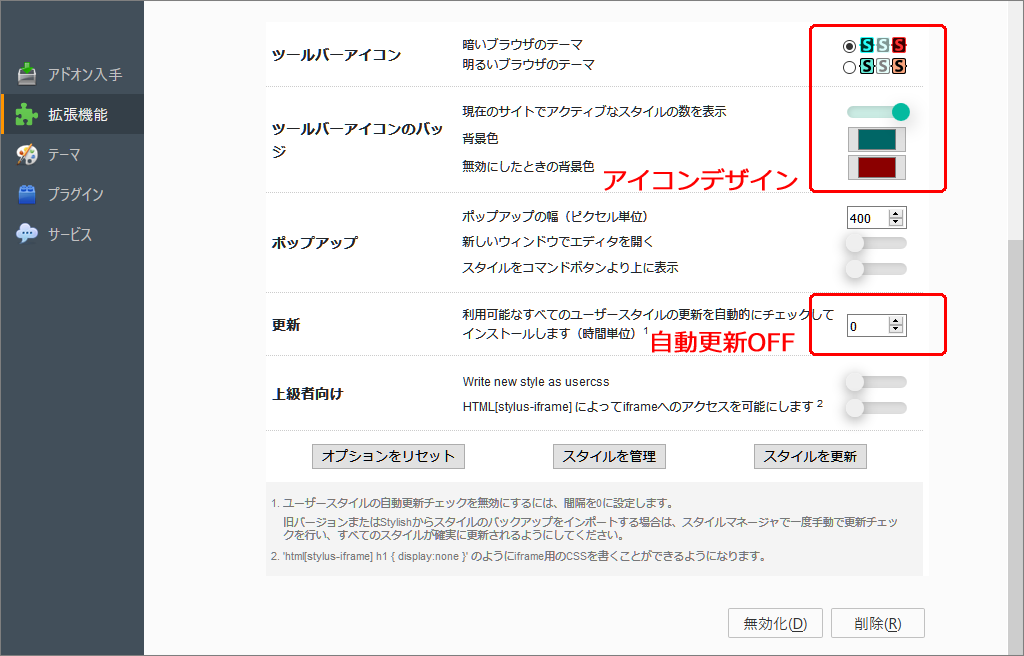Image resolution: width=1024 pixels, height=656 pixels.
Task: Select the light browser theme icon radio
Action: pyautogui.click(x=849, y=67)
